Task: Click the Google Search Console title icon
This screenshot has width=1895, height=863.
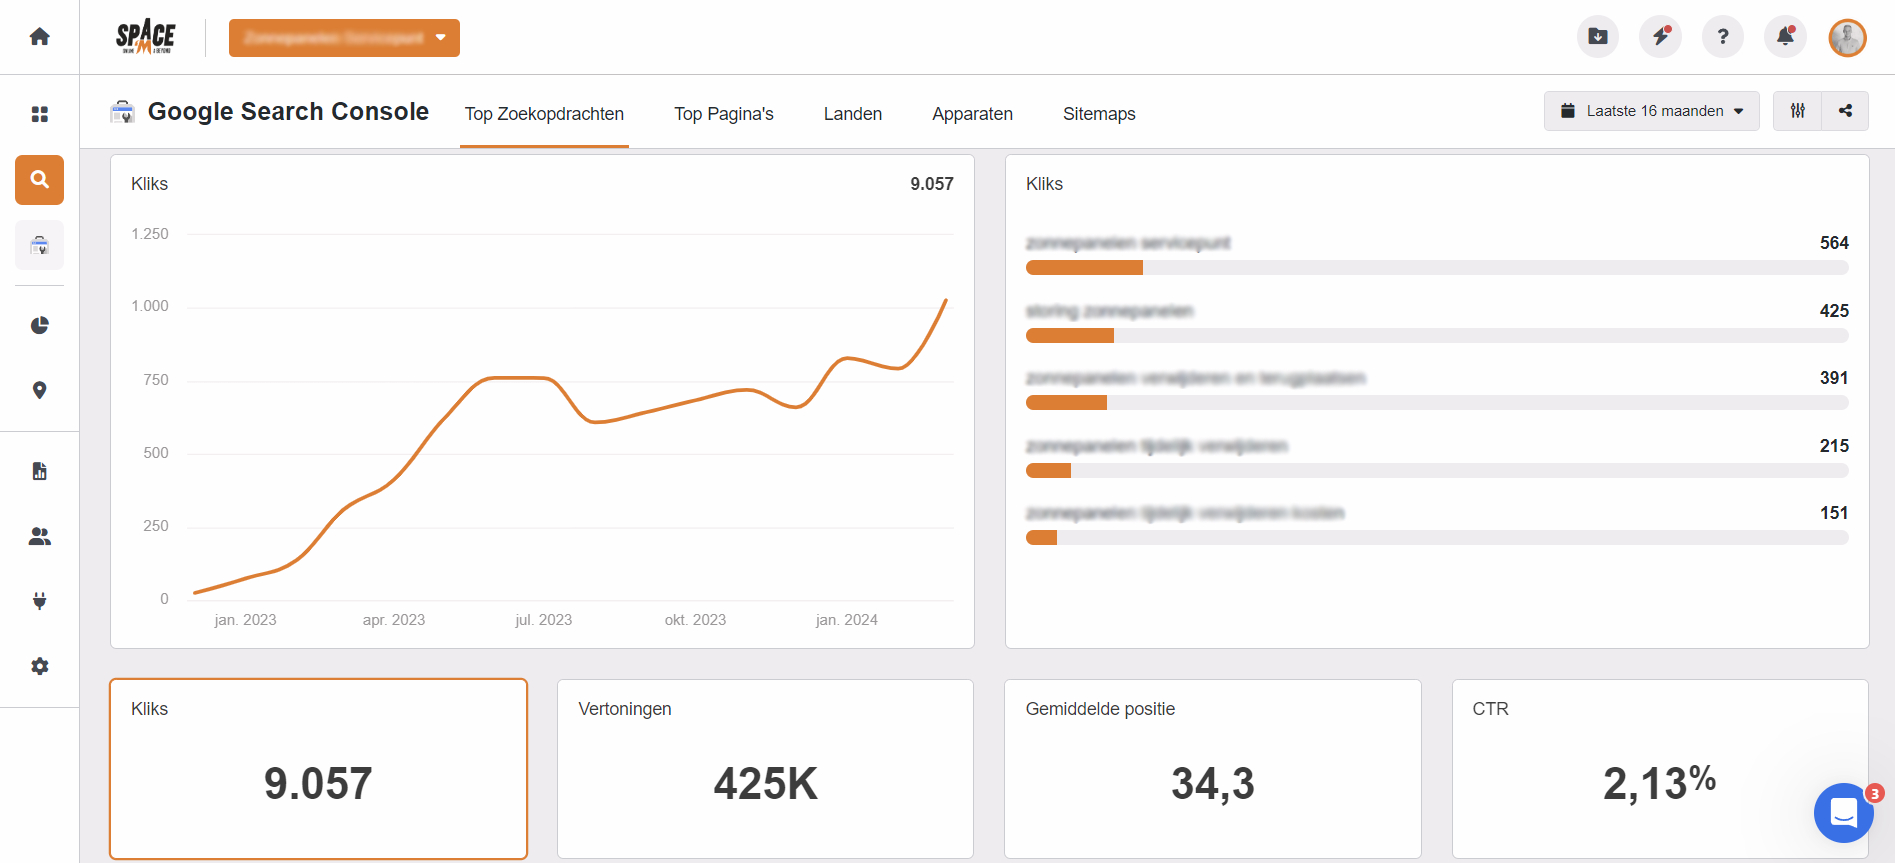Action: click(122, 111)
